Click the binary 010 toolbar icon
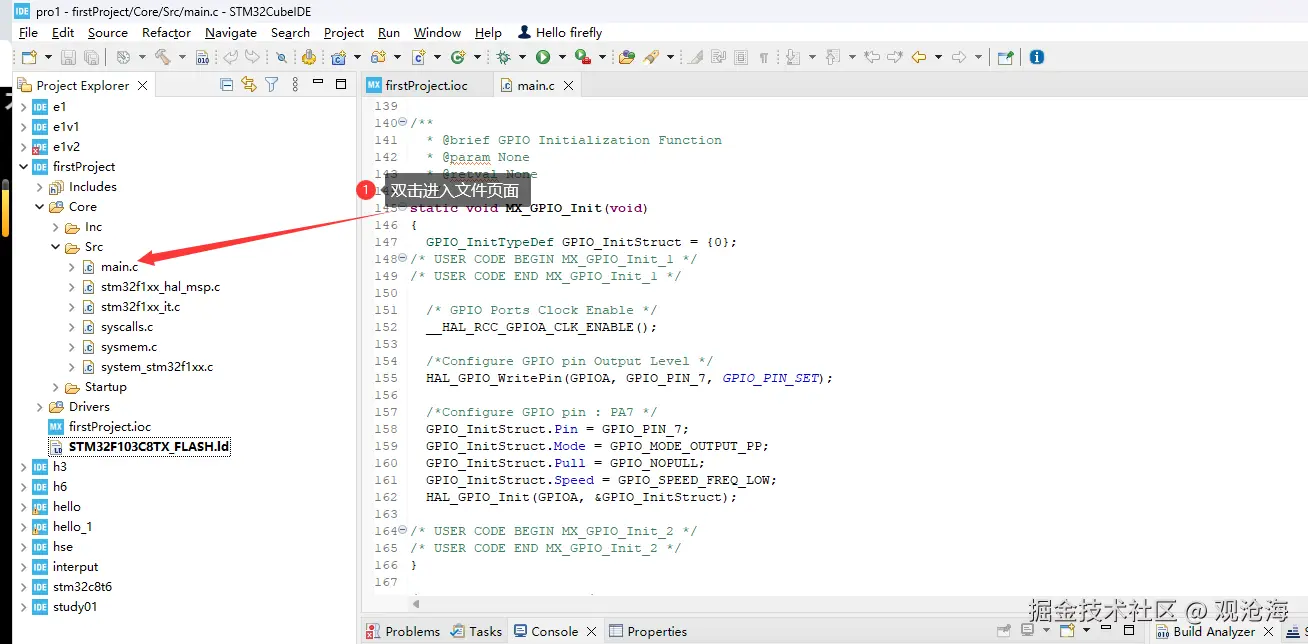This screenshot has width=1308, height=644. [202, 58]
